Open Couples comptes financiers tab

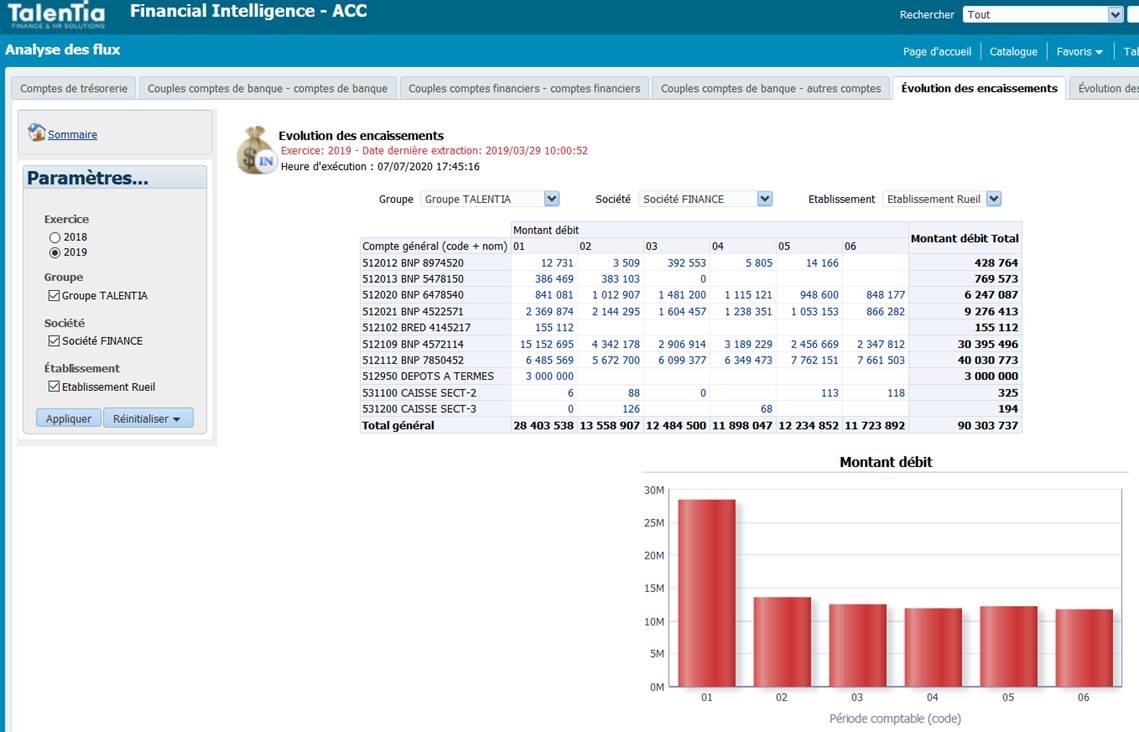[524, 89]
